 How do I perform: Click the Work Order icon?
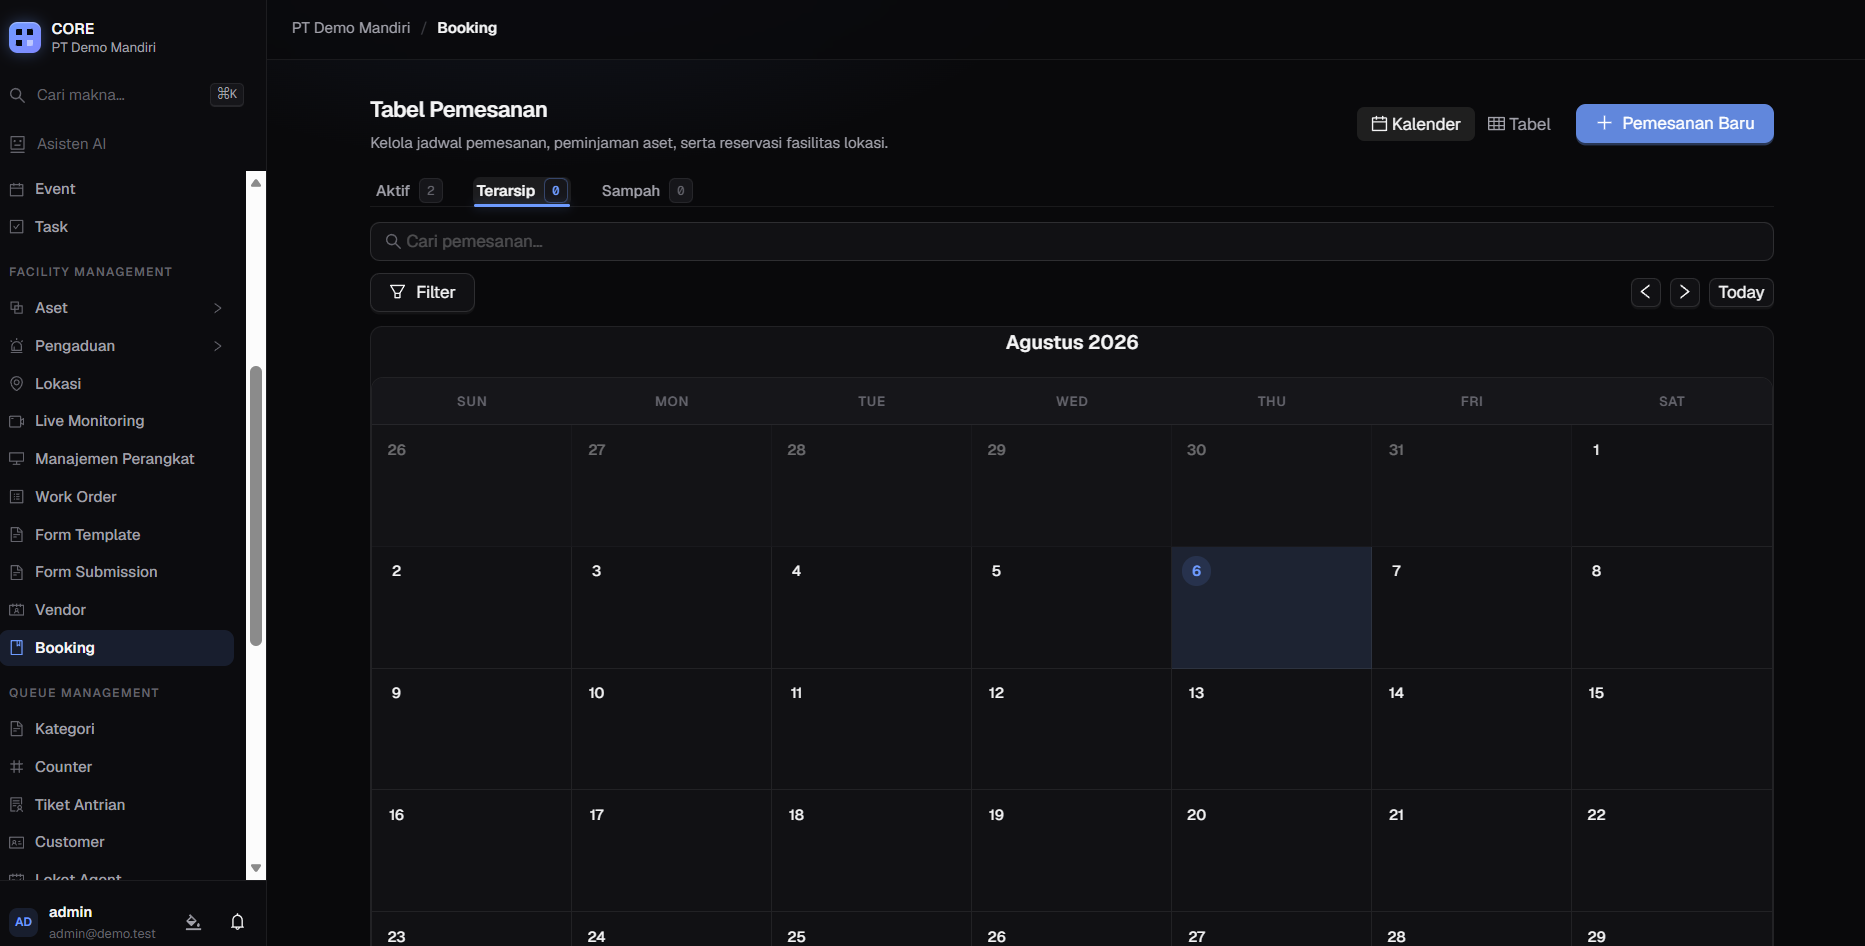17,497
